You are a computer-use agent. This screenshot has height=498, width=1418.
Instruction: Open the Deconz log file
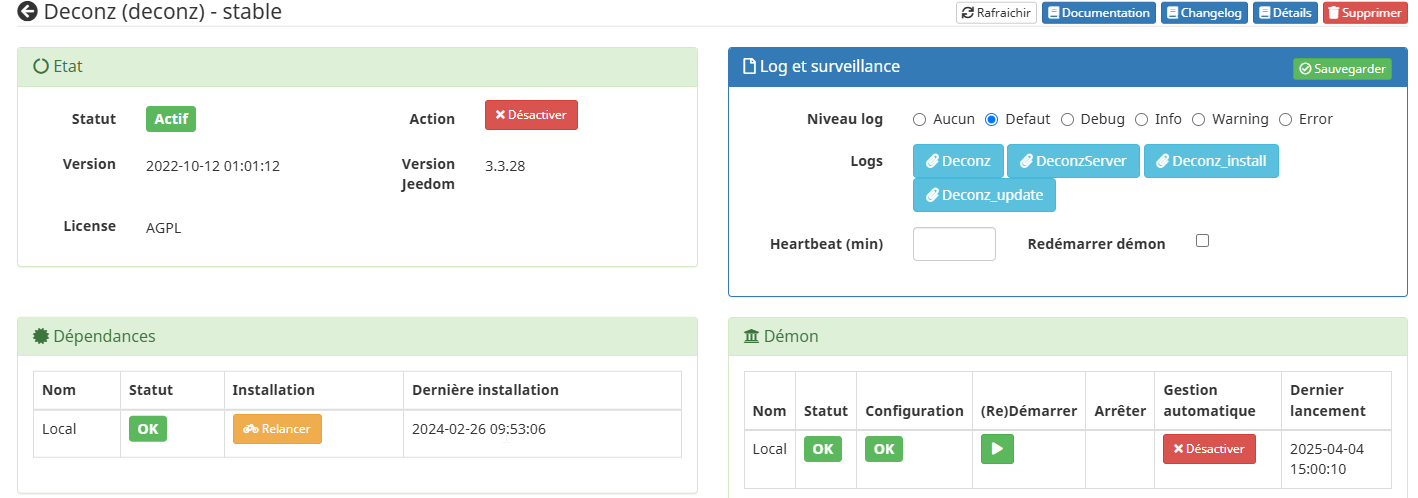tap(958, 161)
